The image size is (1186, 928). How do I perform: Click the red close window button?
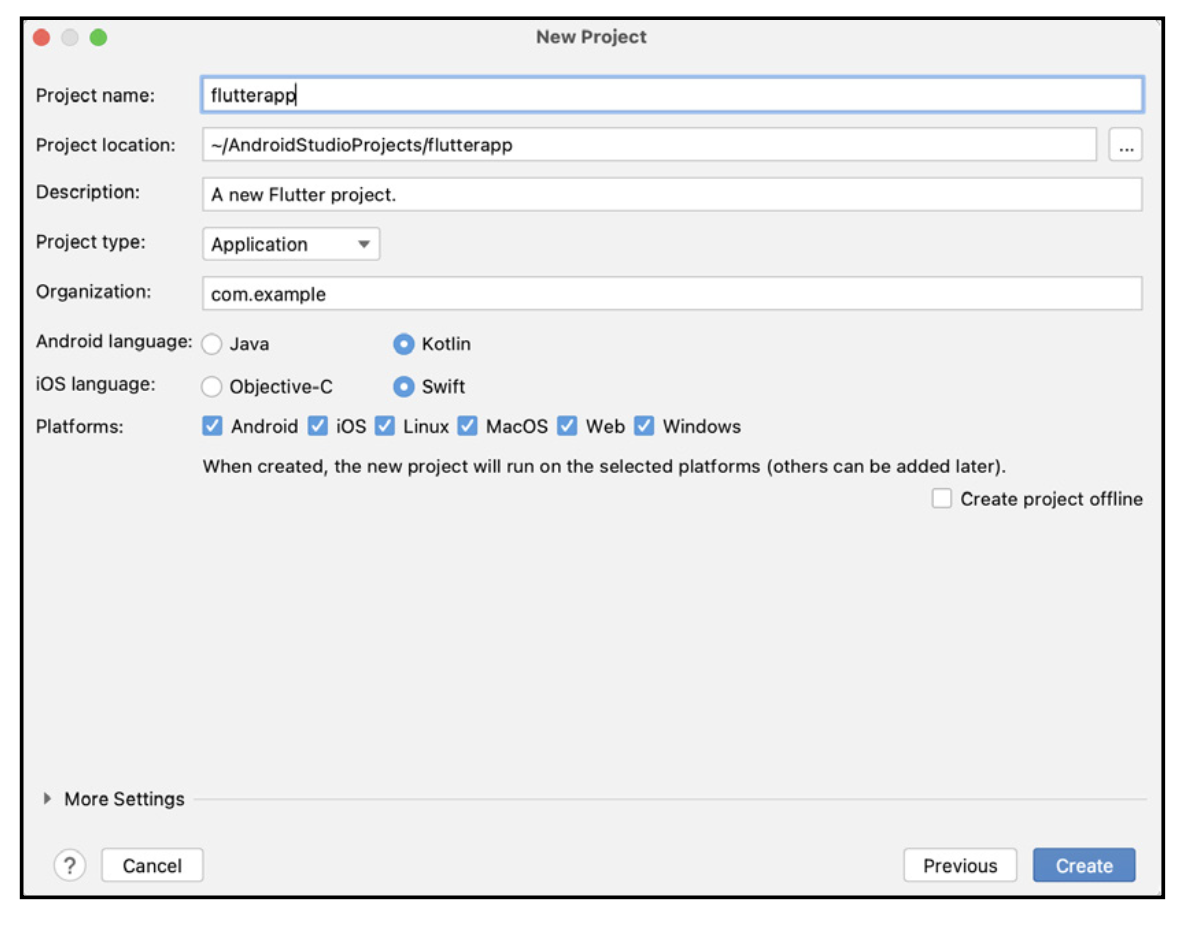coord(41,38)
